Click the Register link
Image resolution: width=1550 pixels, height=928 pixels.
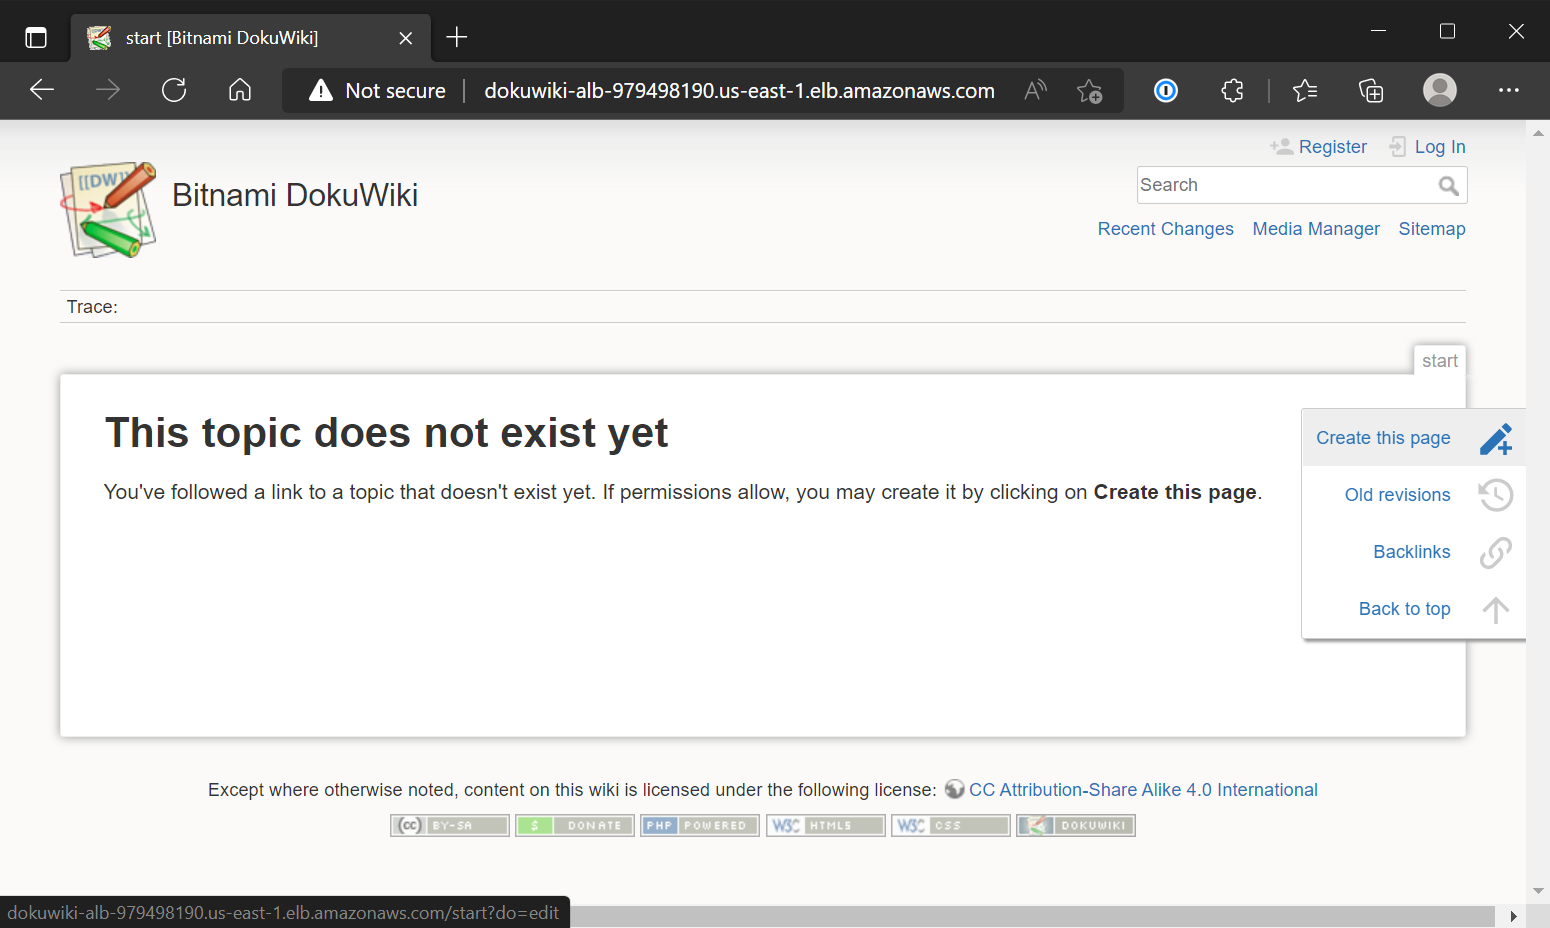tap(1332, 147)
